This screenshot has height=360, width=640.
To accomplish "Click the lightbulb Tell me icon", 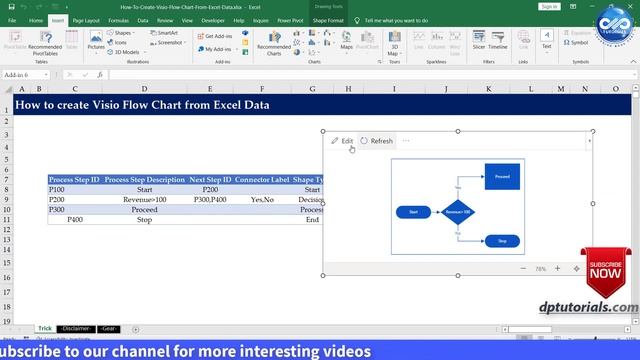I will click(x=357, y=20).
